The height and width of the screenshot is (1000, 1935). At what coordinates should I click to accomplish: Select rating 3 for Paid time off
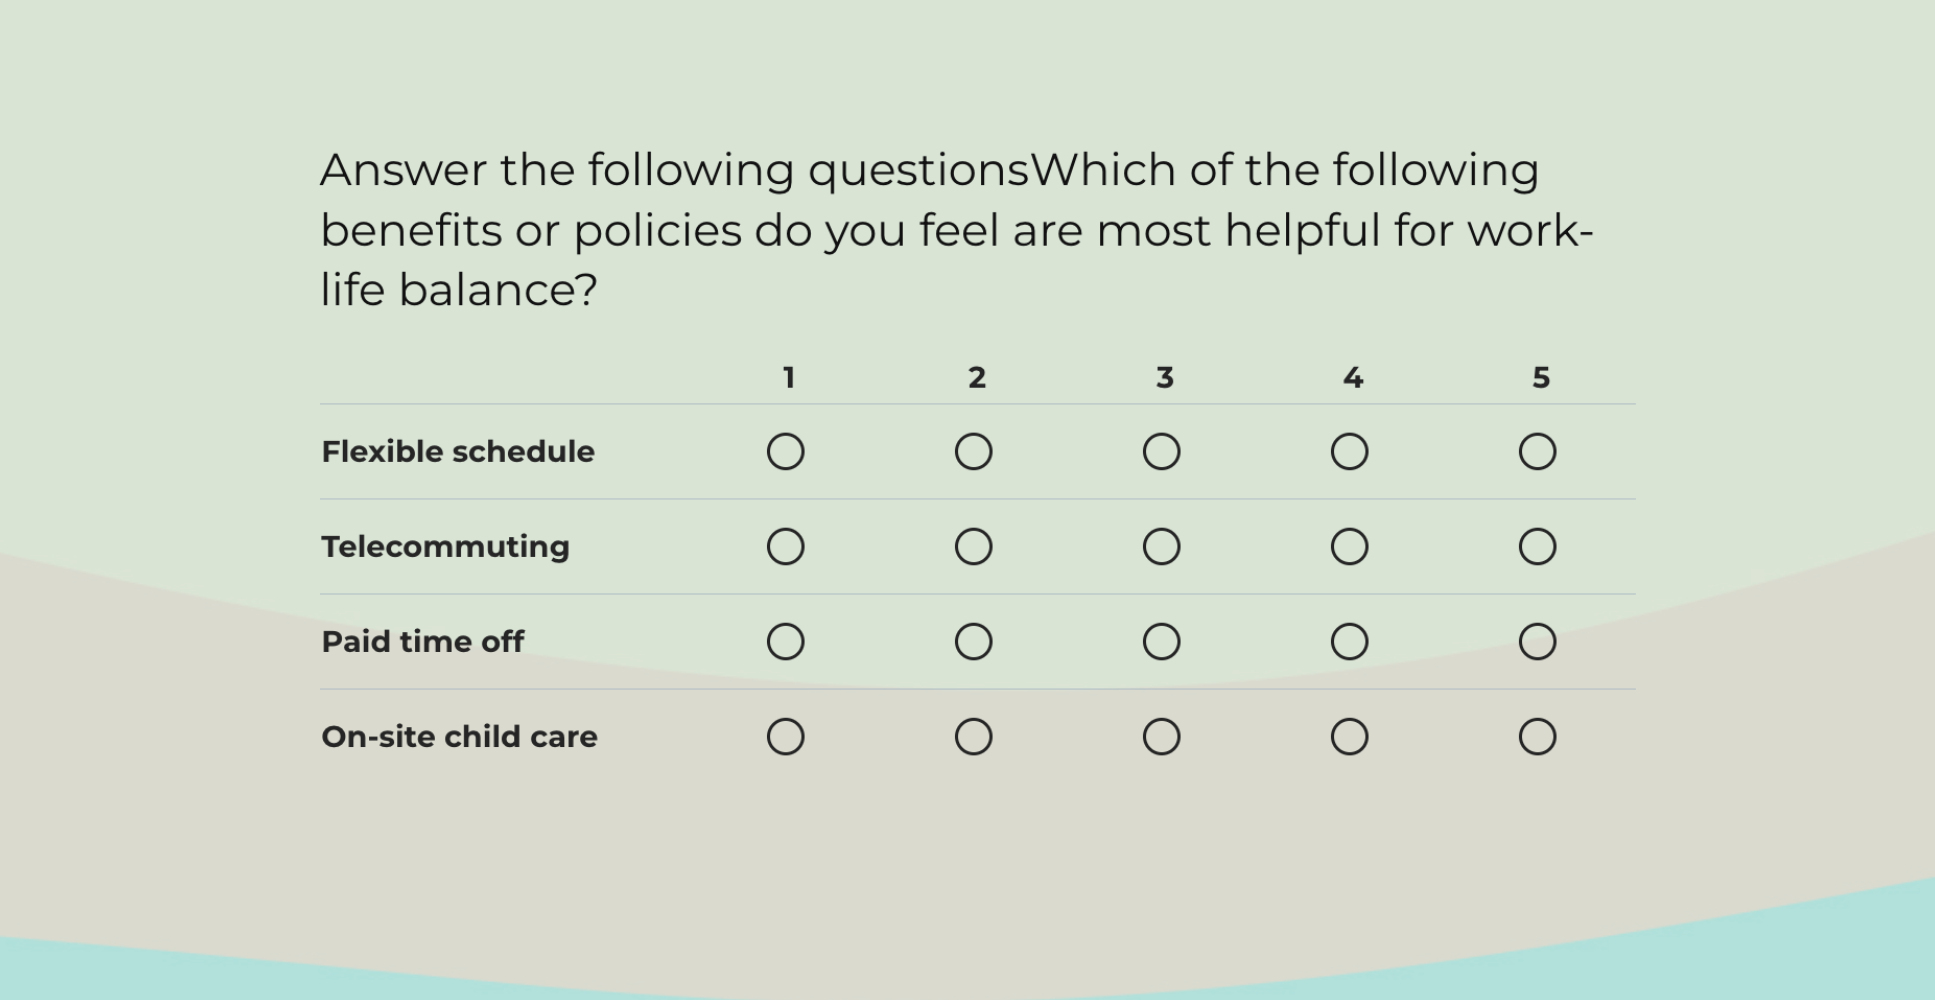(1162, 642)
